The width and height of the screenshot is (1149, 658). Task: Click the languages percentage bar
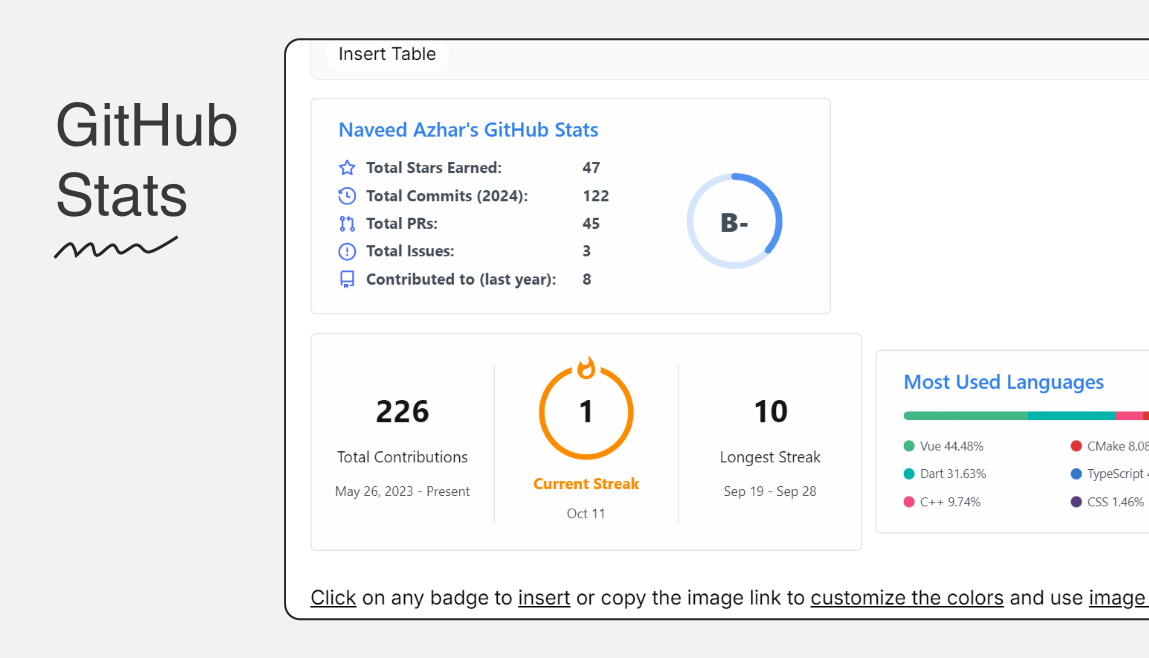1026,415
